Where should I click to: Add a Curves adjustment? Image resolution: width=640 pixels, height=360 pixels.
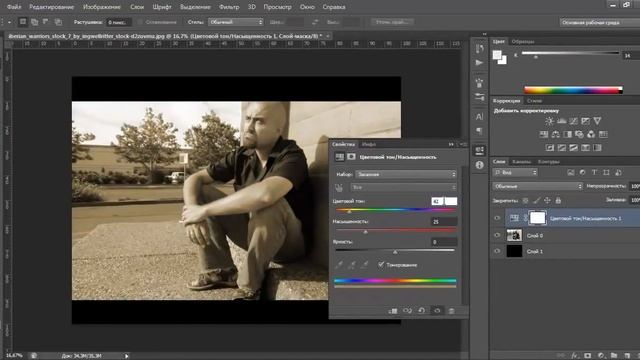pyautogui.click(x=573, y=121)
